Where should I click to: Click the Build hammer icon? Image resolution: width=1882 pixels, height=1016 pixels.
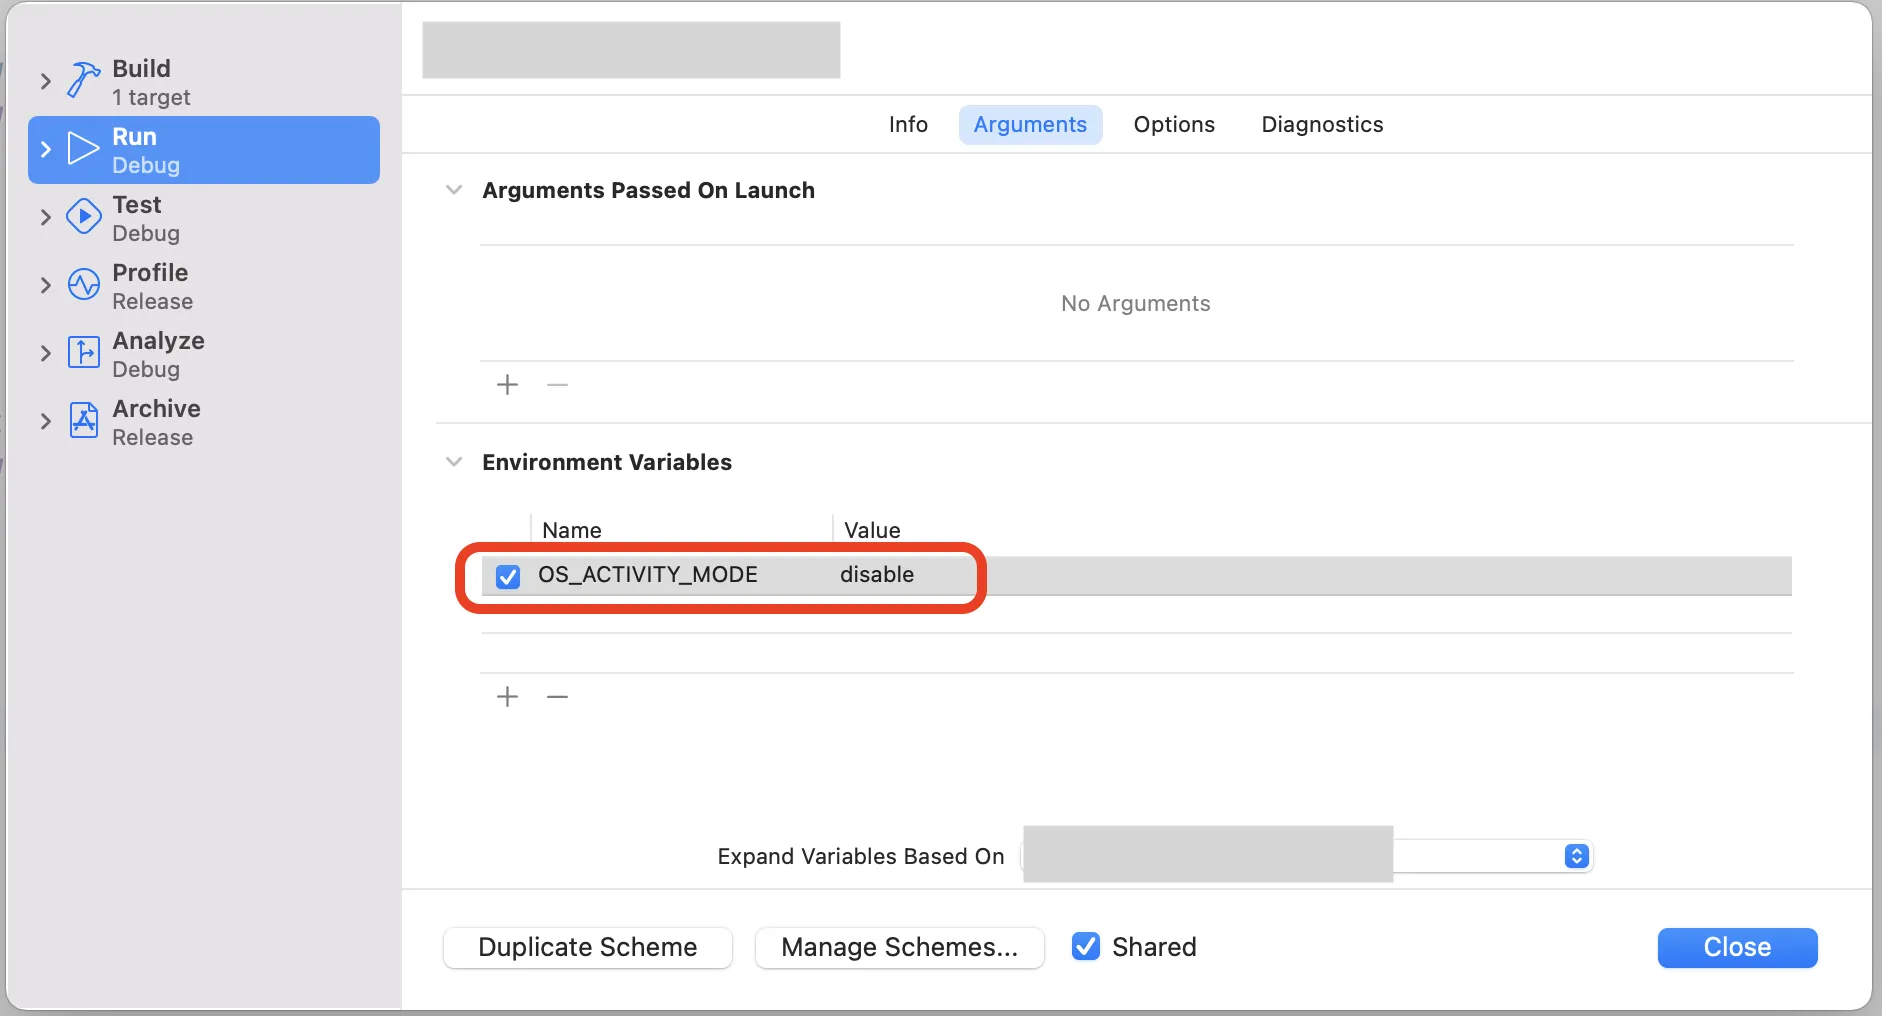[83, 80]
